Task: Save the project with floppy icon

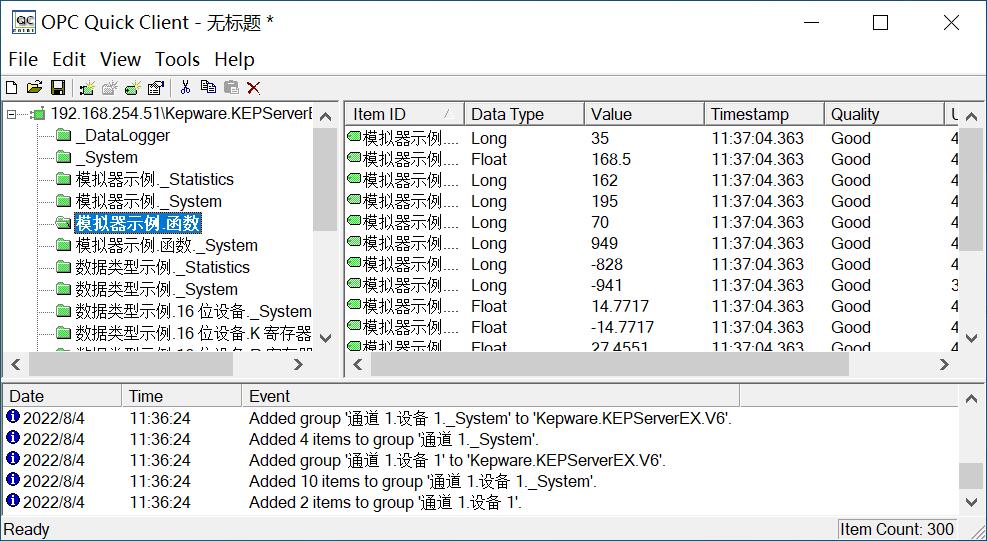Action: coord(58,88)
